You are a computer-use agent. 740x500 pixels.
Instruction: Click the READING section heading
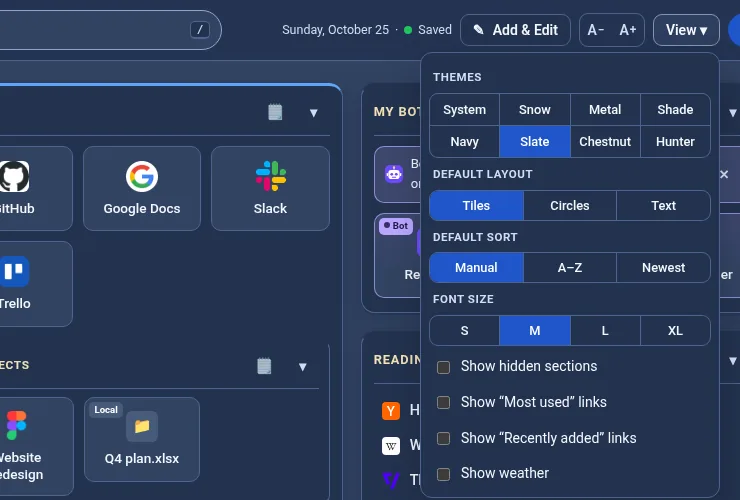pos(396,360)
